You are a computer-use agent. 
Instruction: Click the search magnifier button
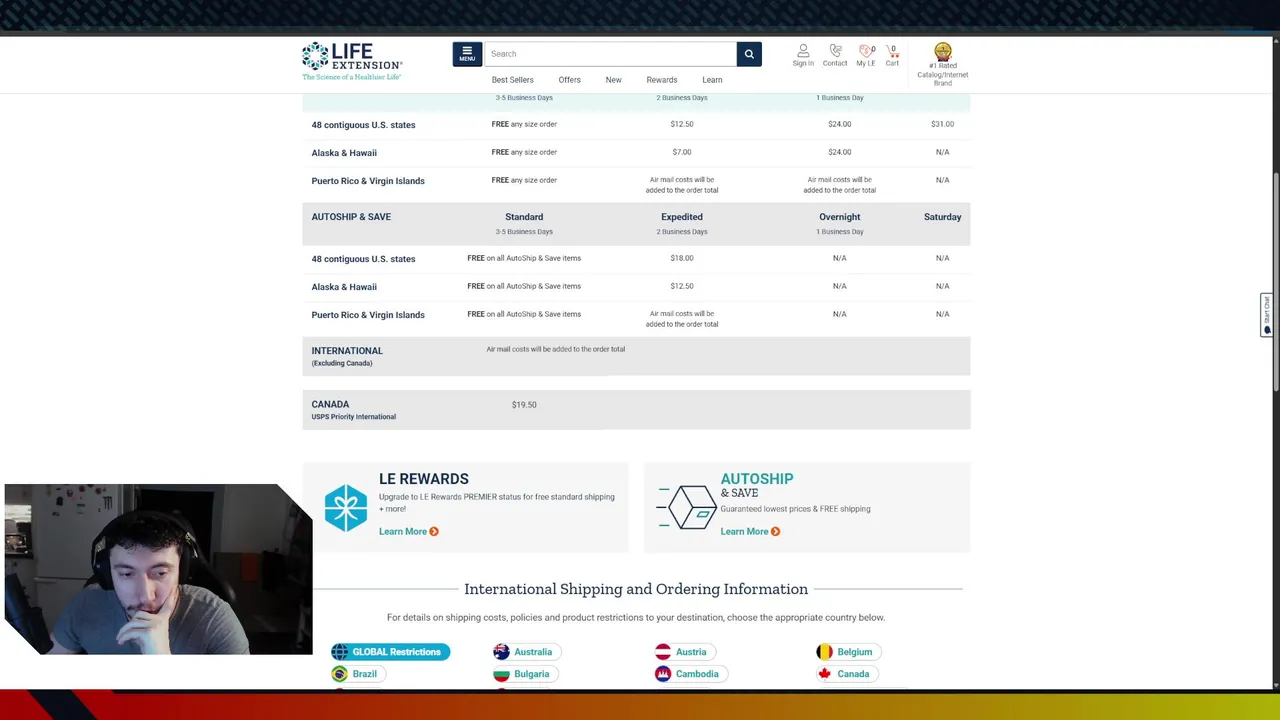click(x=749, y=54)
